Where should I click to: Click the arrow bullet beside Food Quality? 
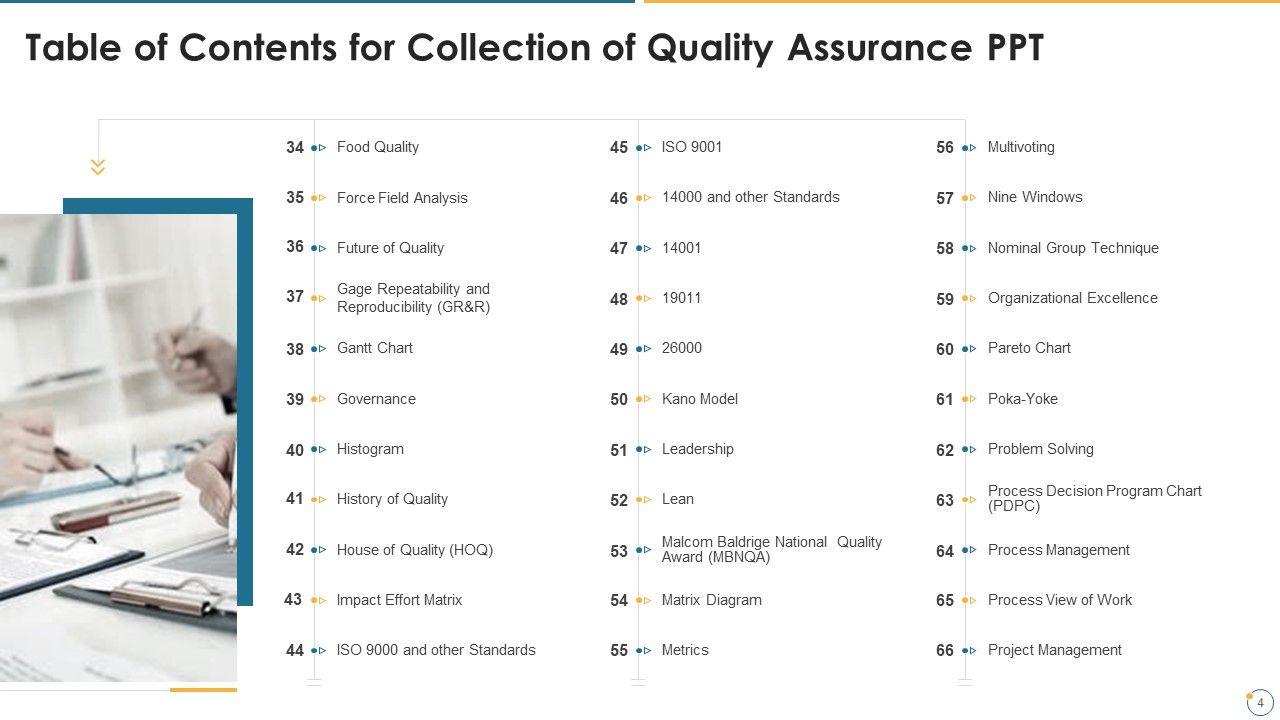click(x=319, y=147)
